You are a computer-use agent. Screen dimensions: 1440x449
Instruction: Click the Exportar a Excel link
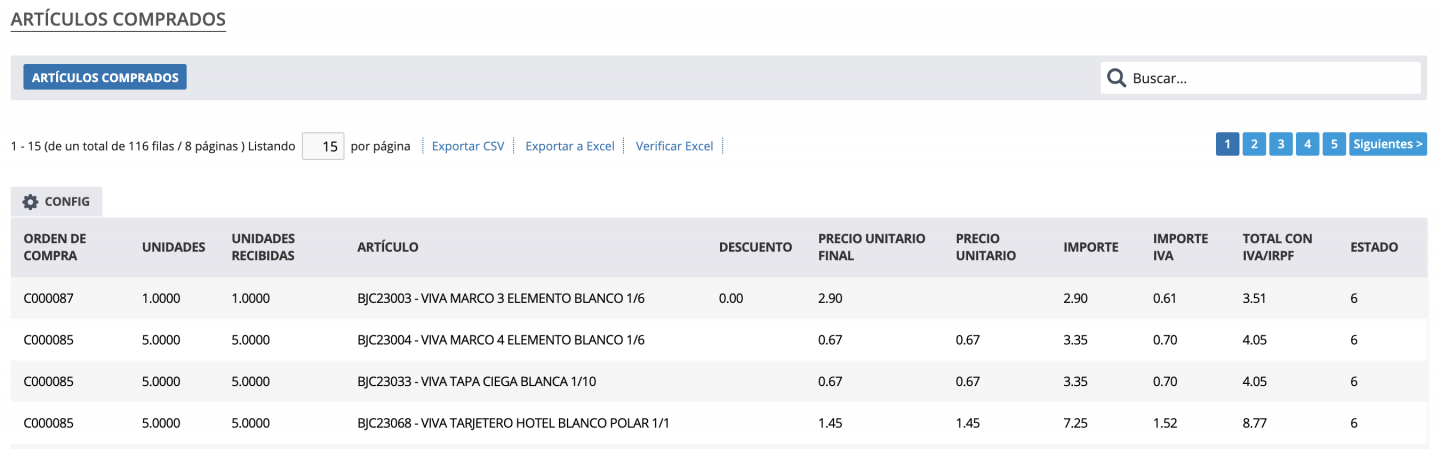click(x=570, y=146)
